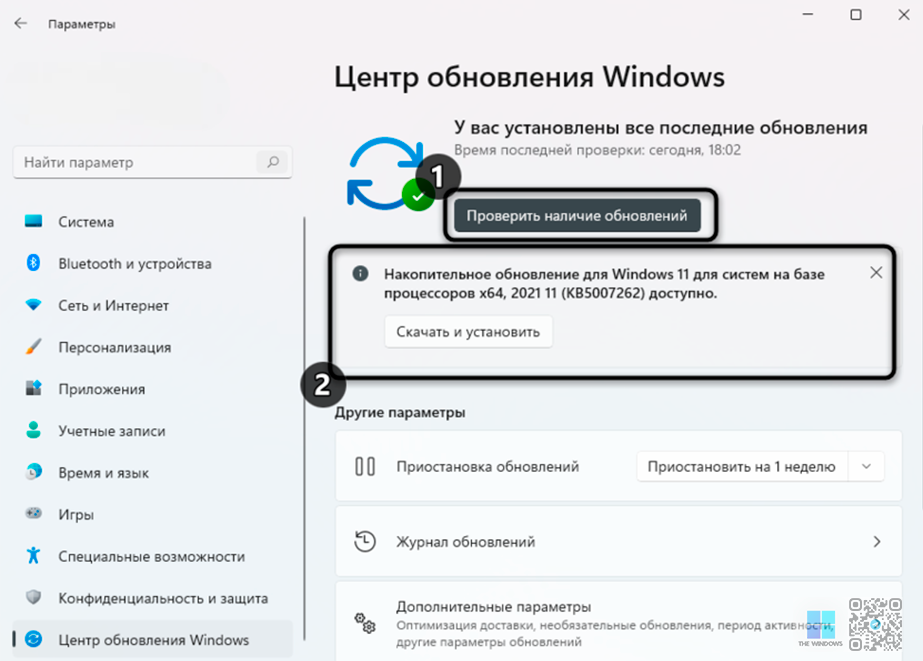Go to Сеть и Интернет
This screenshot has width=923, height=661.
pyautogui.click(x=152, y=305)
